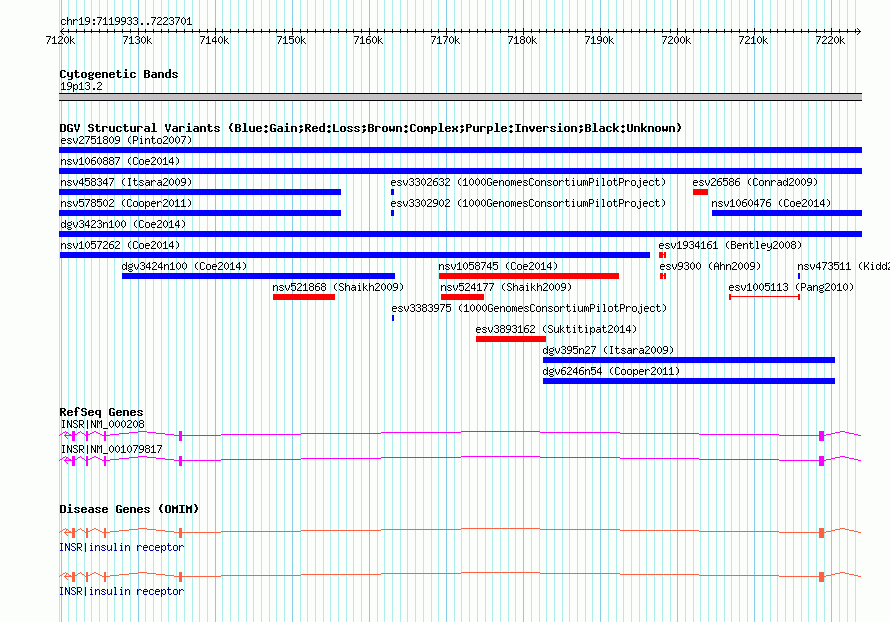
Task: Click the RefSeq Genes track title
Action: [x=101, y=412]
